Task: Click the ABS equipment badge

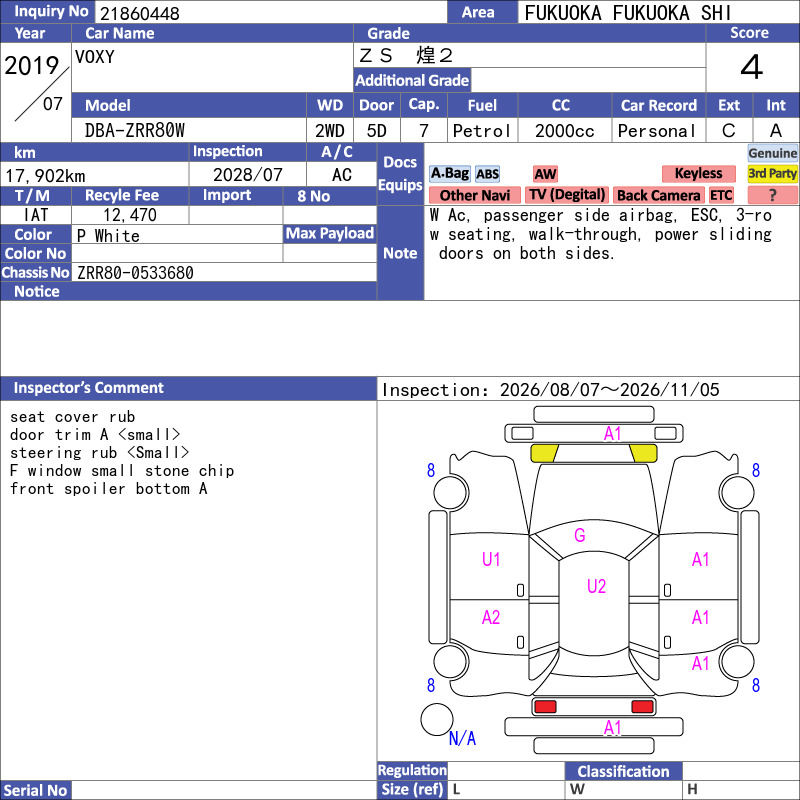Action: [x=487, y=174]
